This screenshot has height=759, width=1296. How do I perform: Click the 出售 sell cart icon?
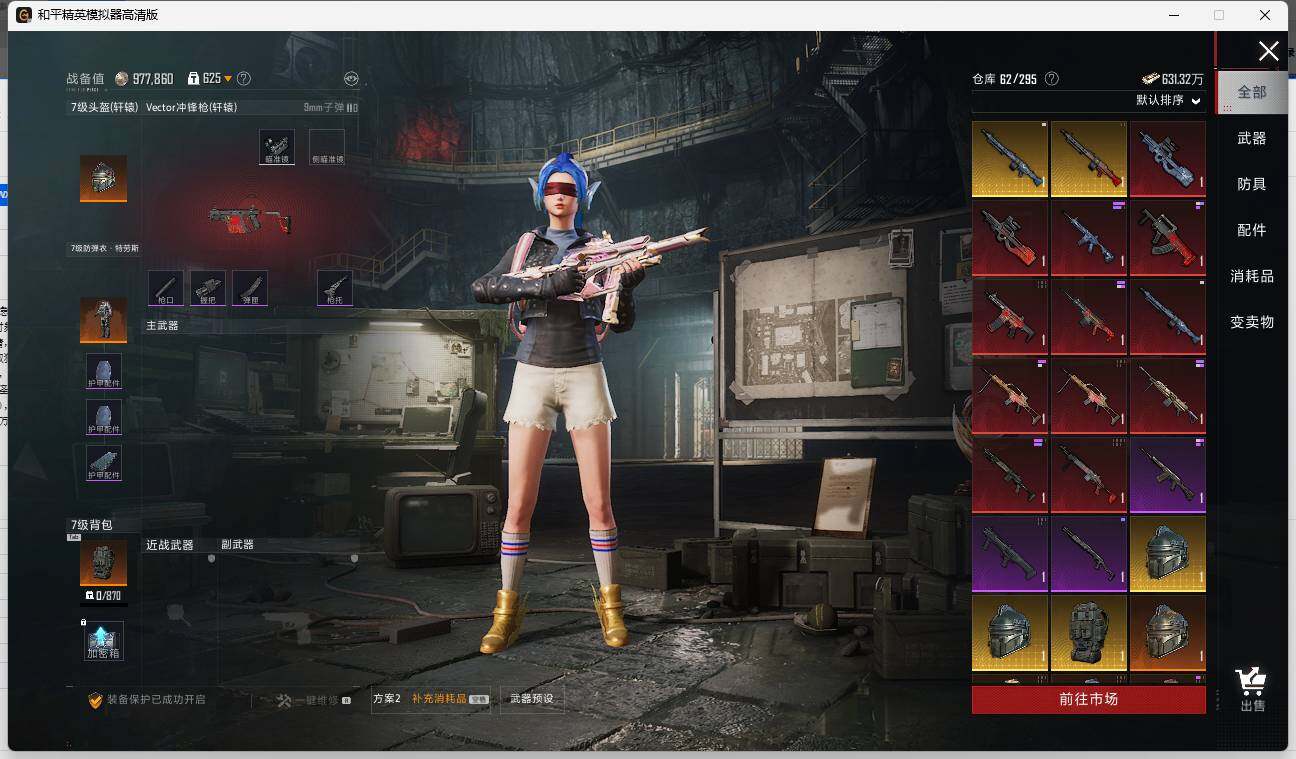1252,689
